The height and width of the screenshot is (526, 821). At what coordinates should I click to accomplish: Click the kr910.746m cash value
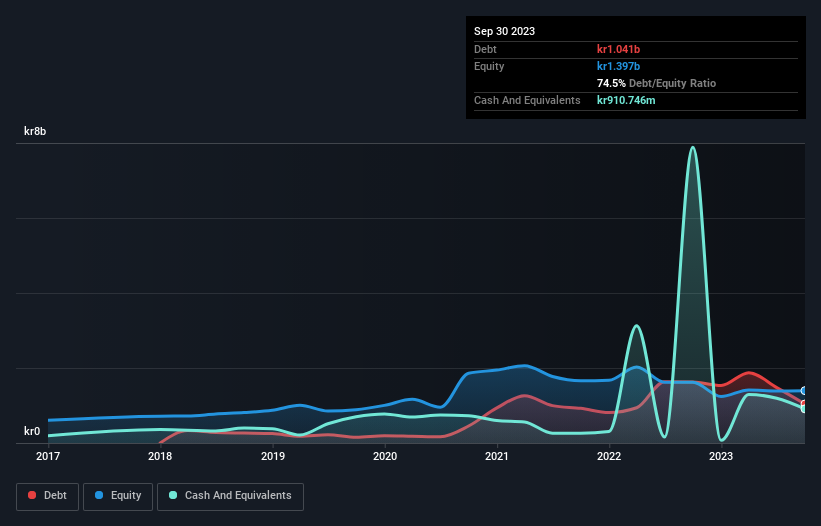[x=626, y=100]
